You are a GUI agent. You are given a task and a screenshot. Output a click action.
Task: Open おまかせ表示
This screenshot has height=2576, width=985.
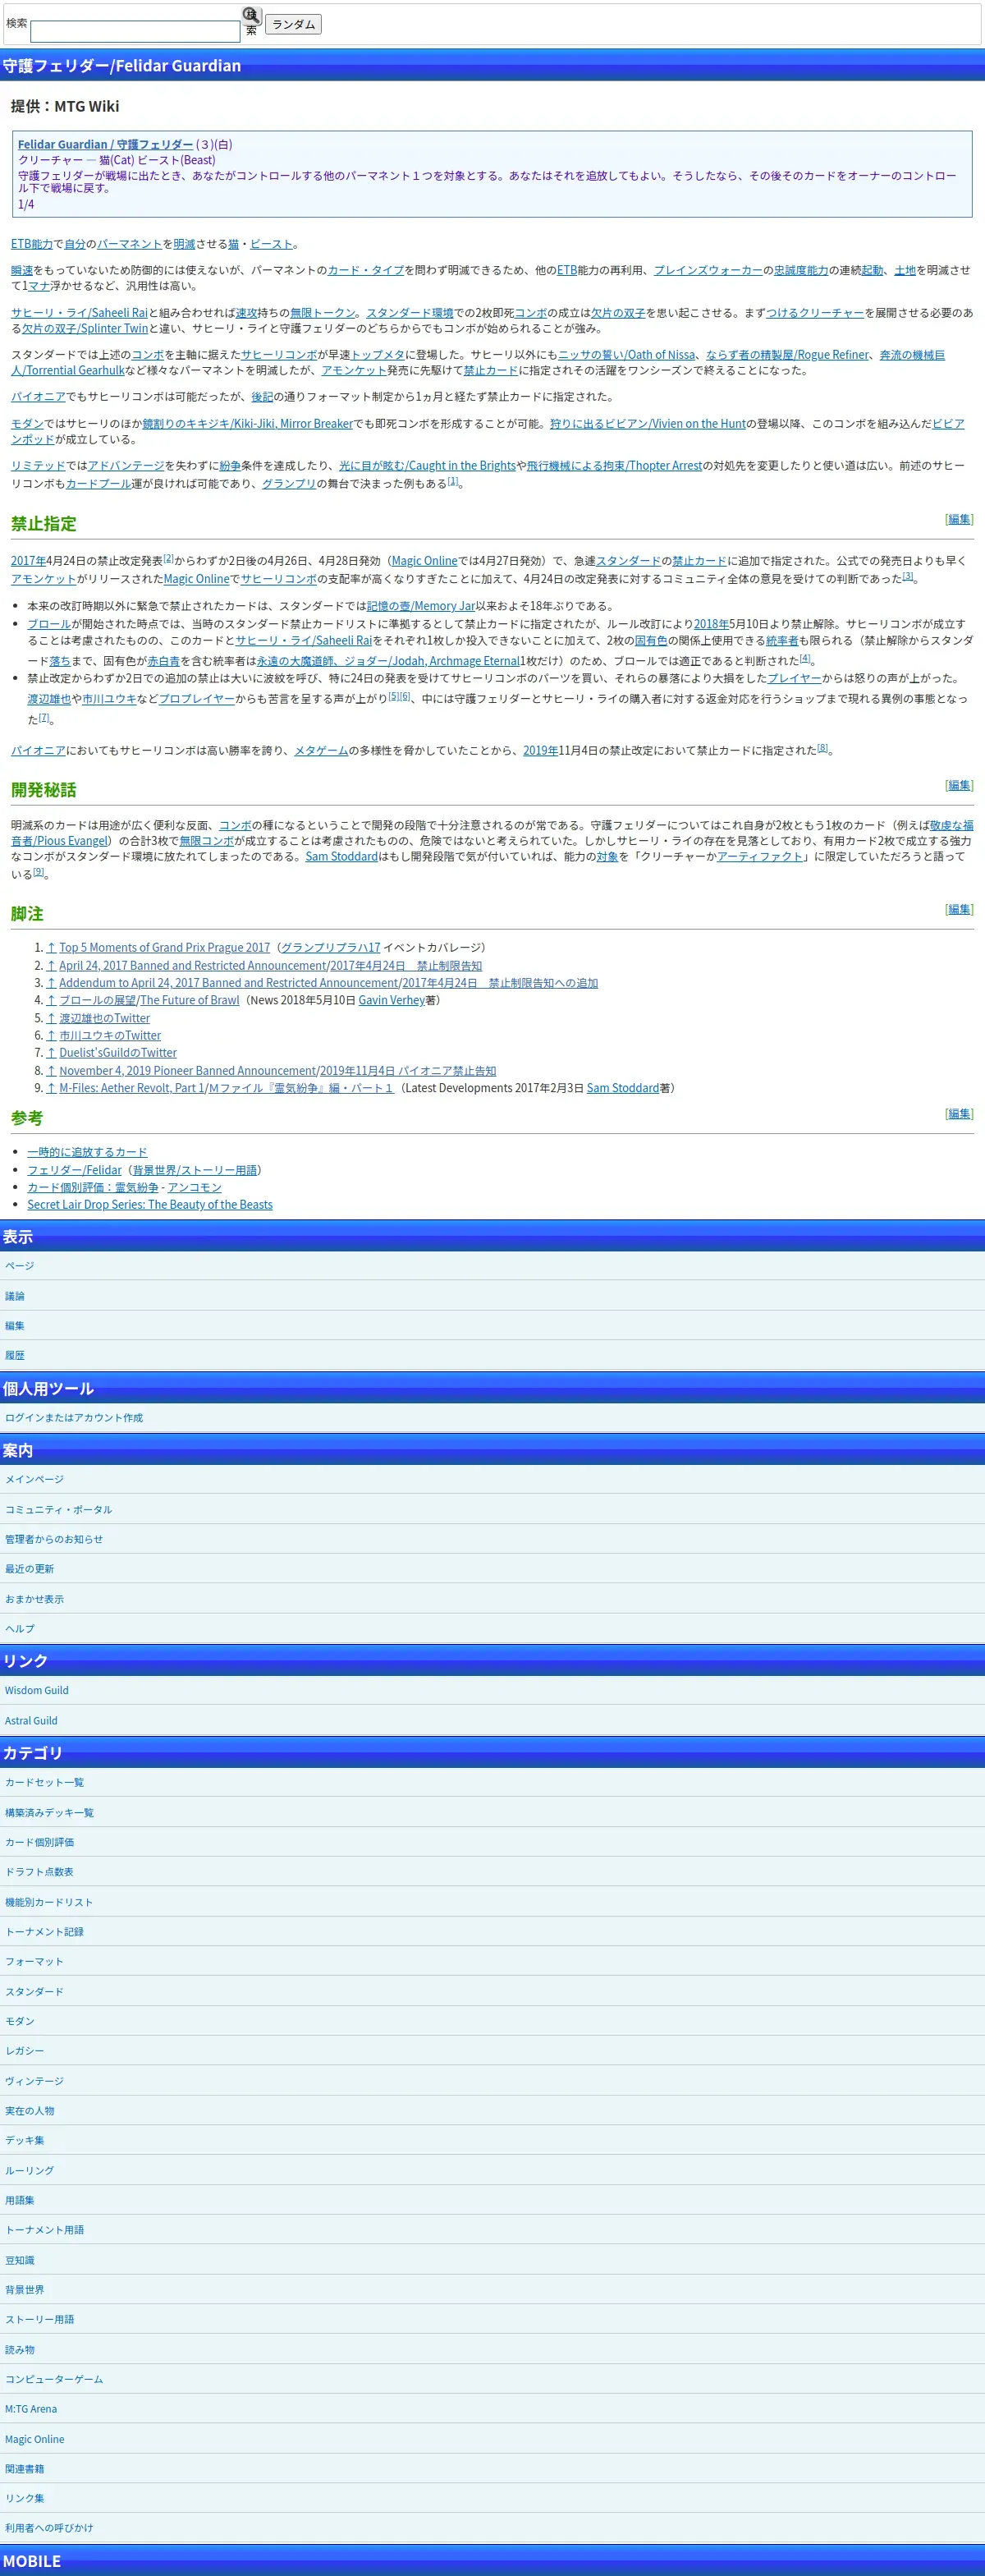[34, 1599]
